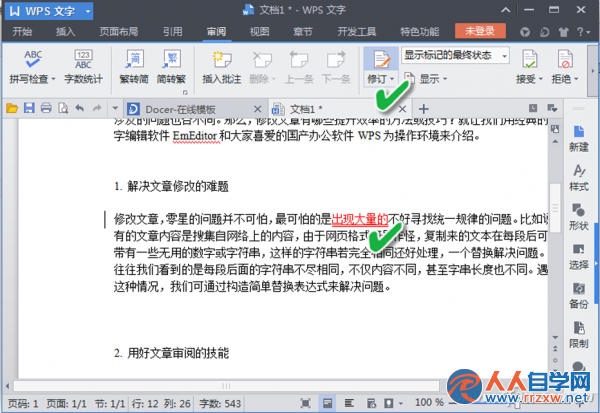Open the word count tool (字数统计)
The image size is (600, 413).
(83, 67)
